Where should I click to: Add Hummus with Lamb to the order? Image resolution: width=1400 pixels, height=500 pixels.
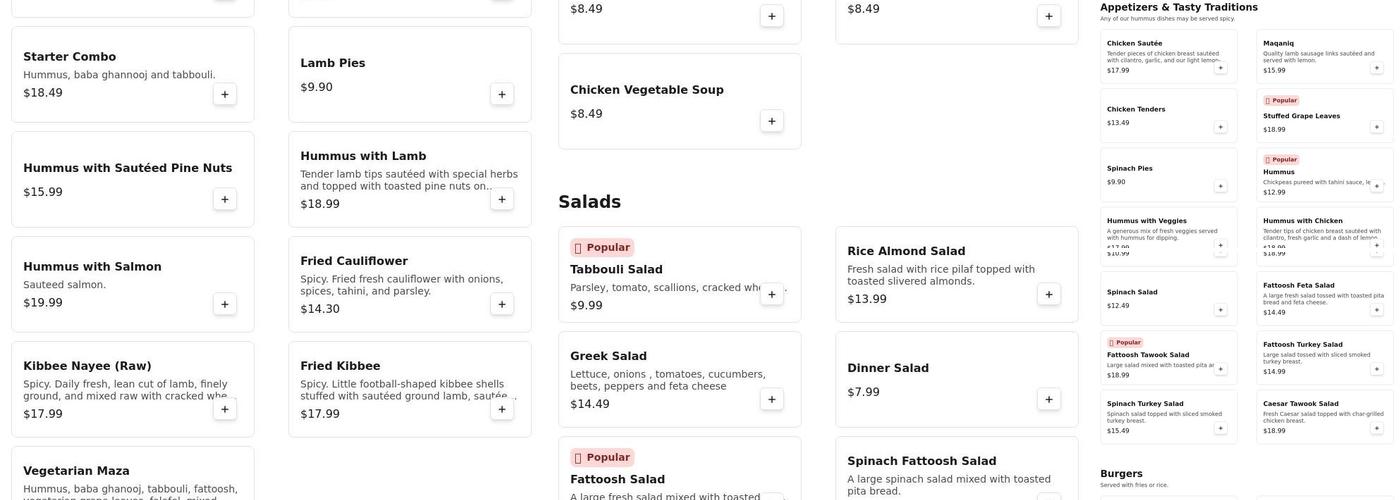coord(502,199)
